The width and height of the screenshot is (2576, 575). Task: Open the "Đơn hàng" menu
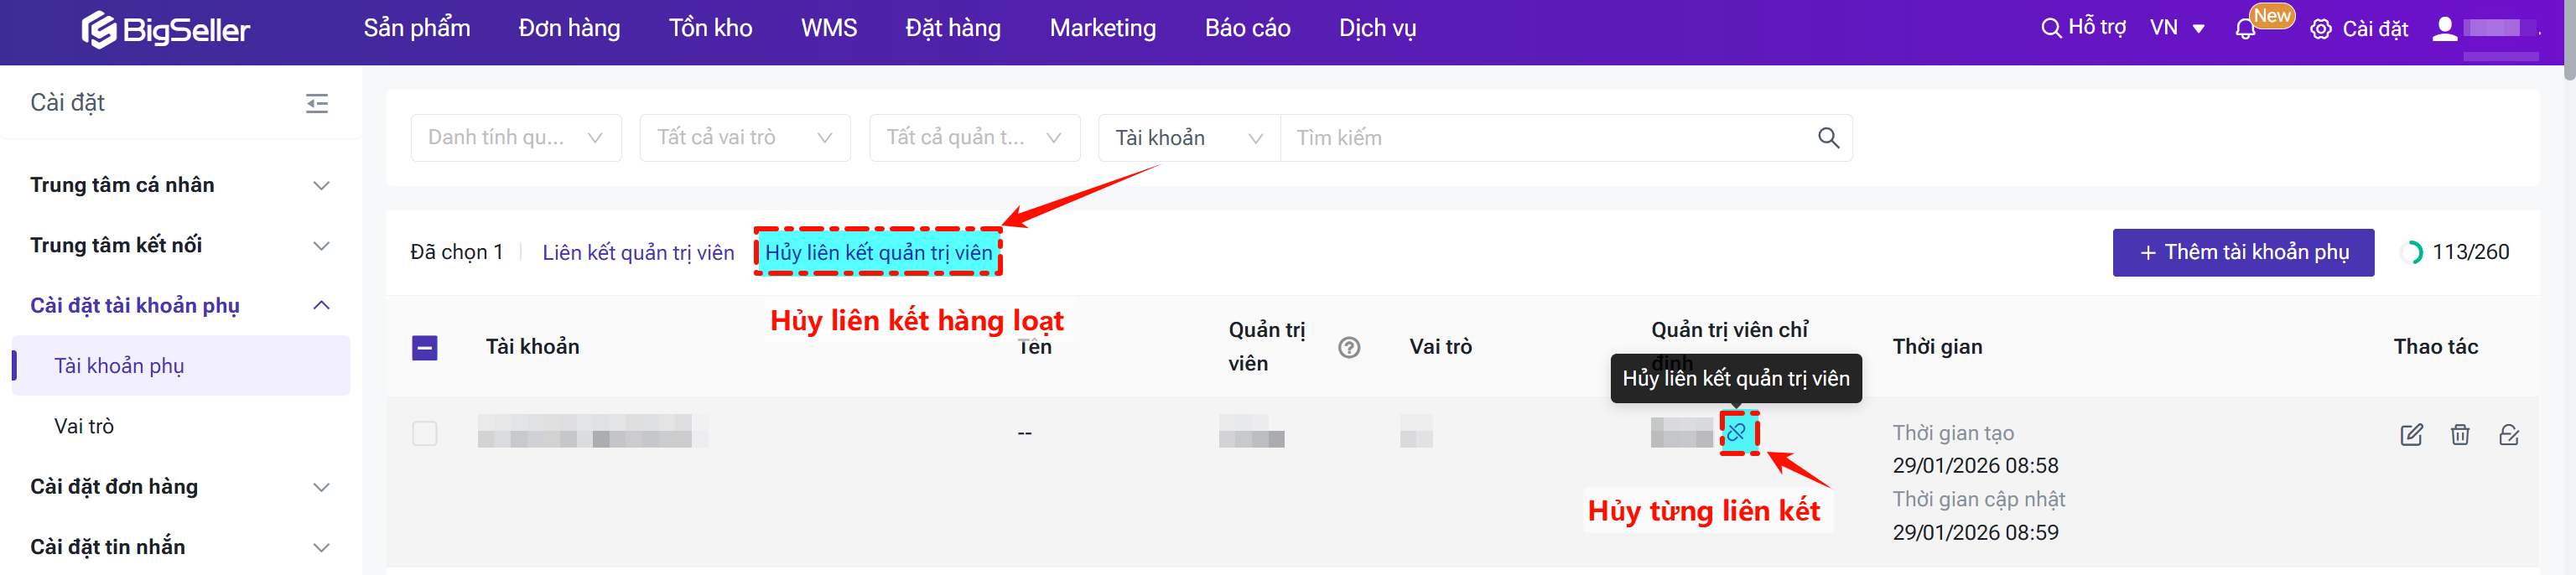(x=569, y=29)
